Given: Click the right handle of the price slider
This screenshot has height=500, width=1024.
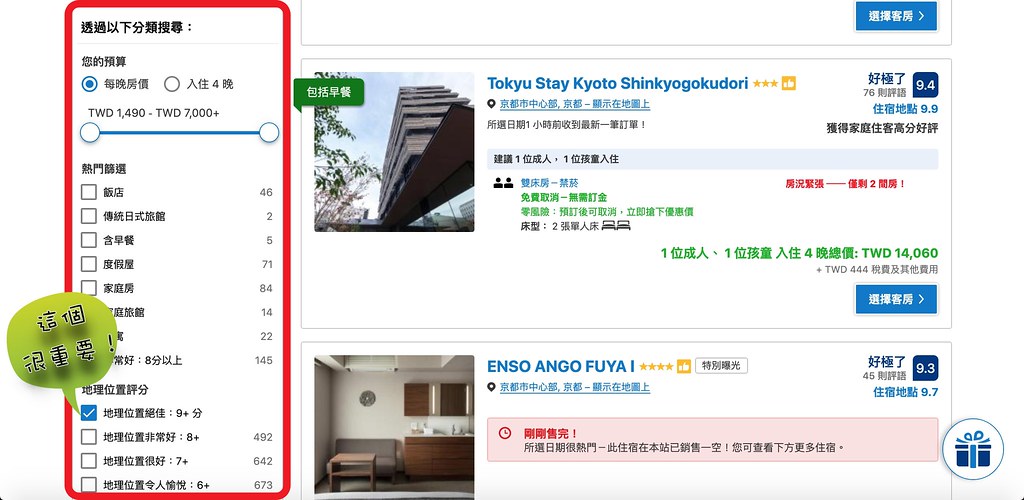Looking at the screenshot, I should click(268, 132).
